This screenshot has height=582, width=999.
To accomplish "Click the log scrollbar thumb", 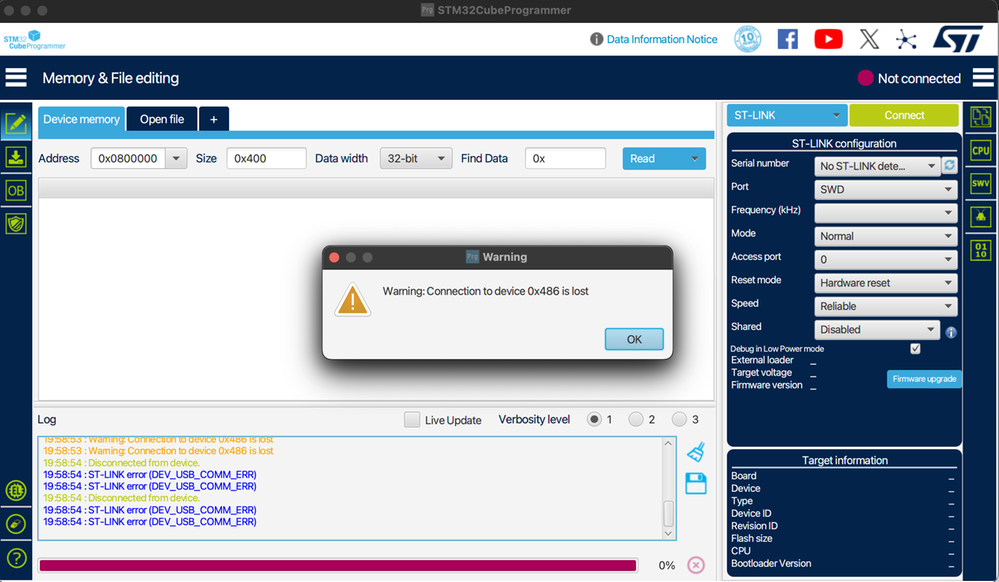I will [x=668, y=513].
